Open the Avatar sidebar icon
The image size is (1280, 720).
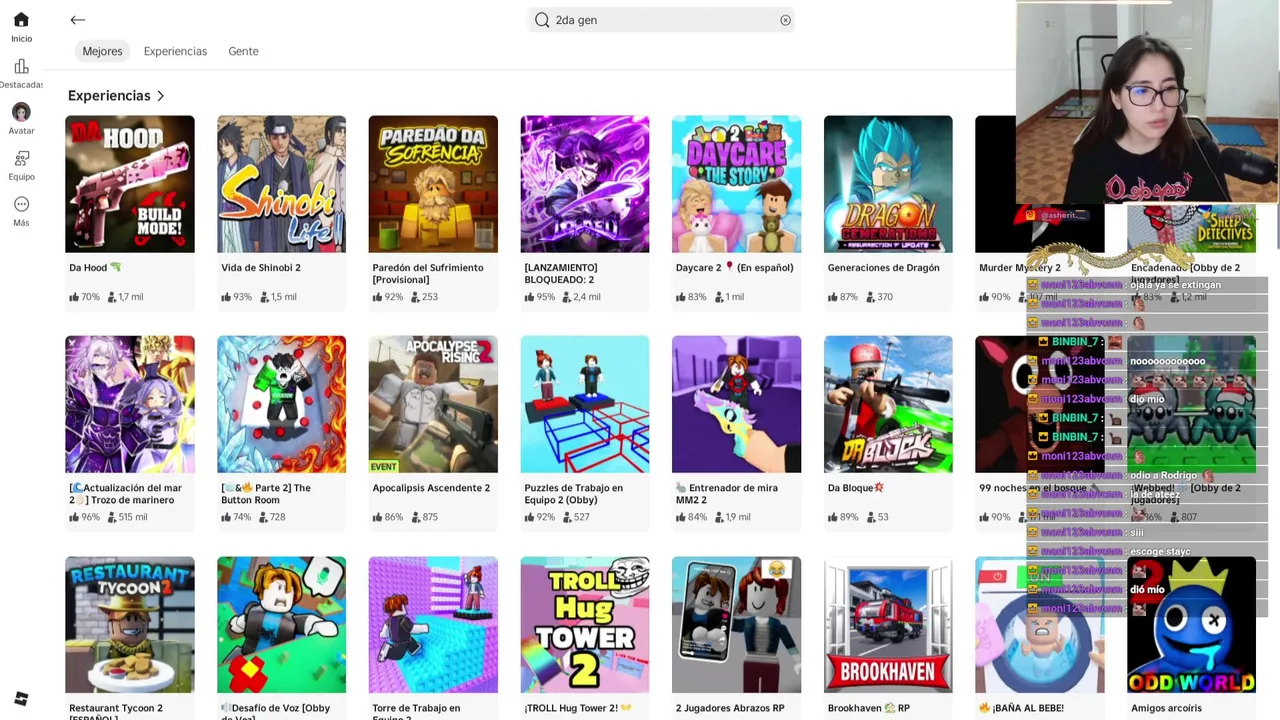point(21,112)
